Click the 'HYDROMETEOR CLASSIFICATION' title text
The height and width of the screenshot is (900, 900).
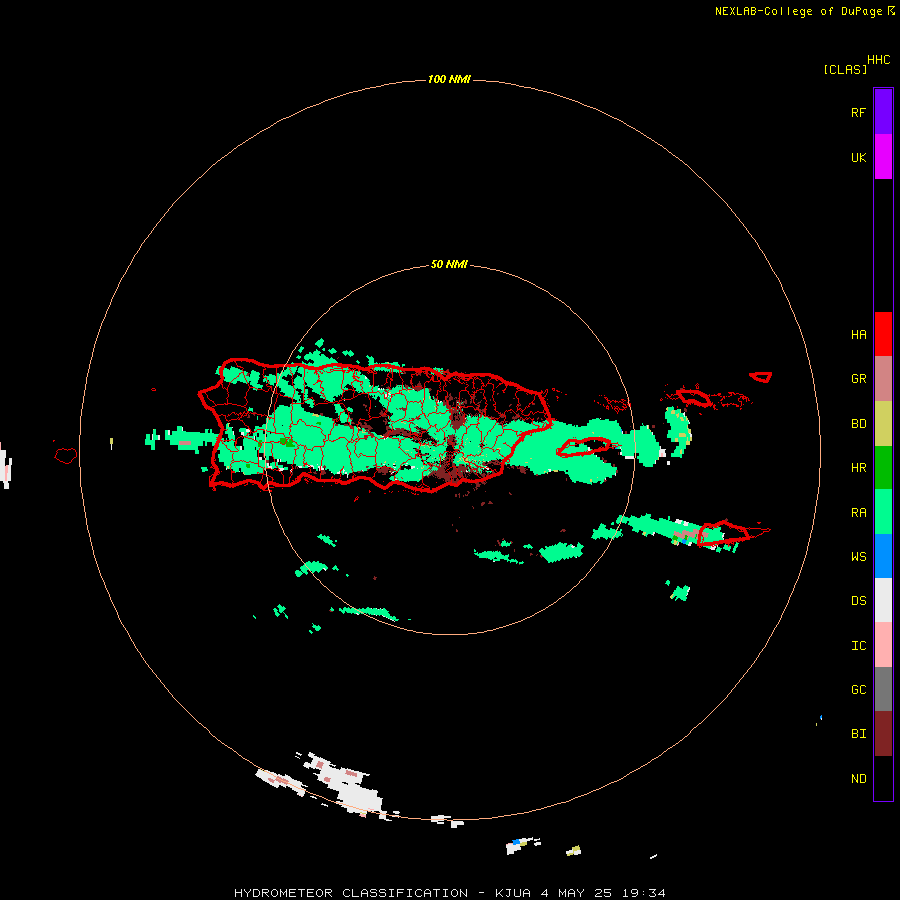351,893
